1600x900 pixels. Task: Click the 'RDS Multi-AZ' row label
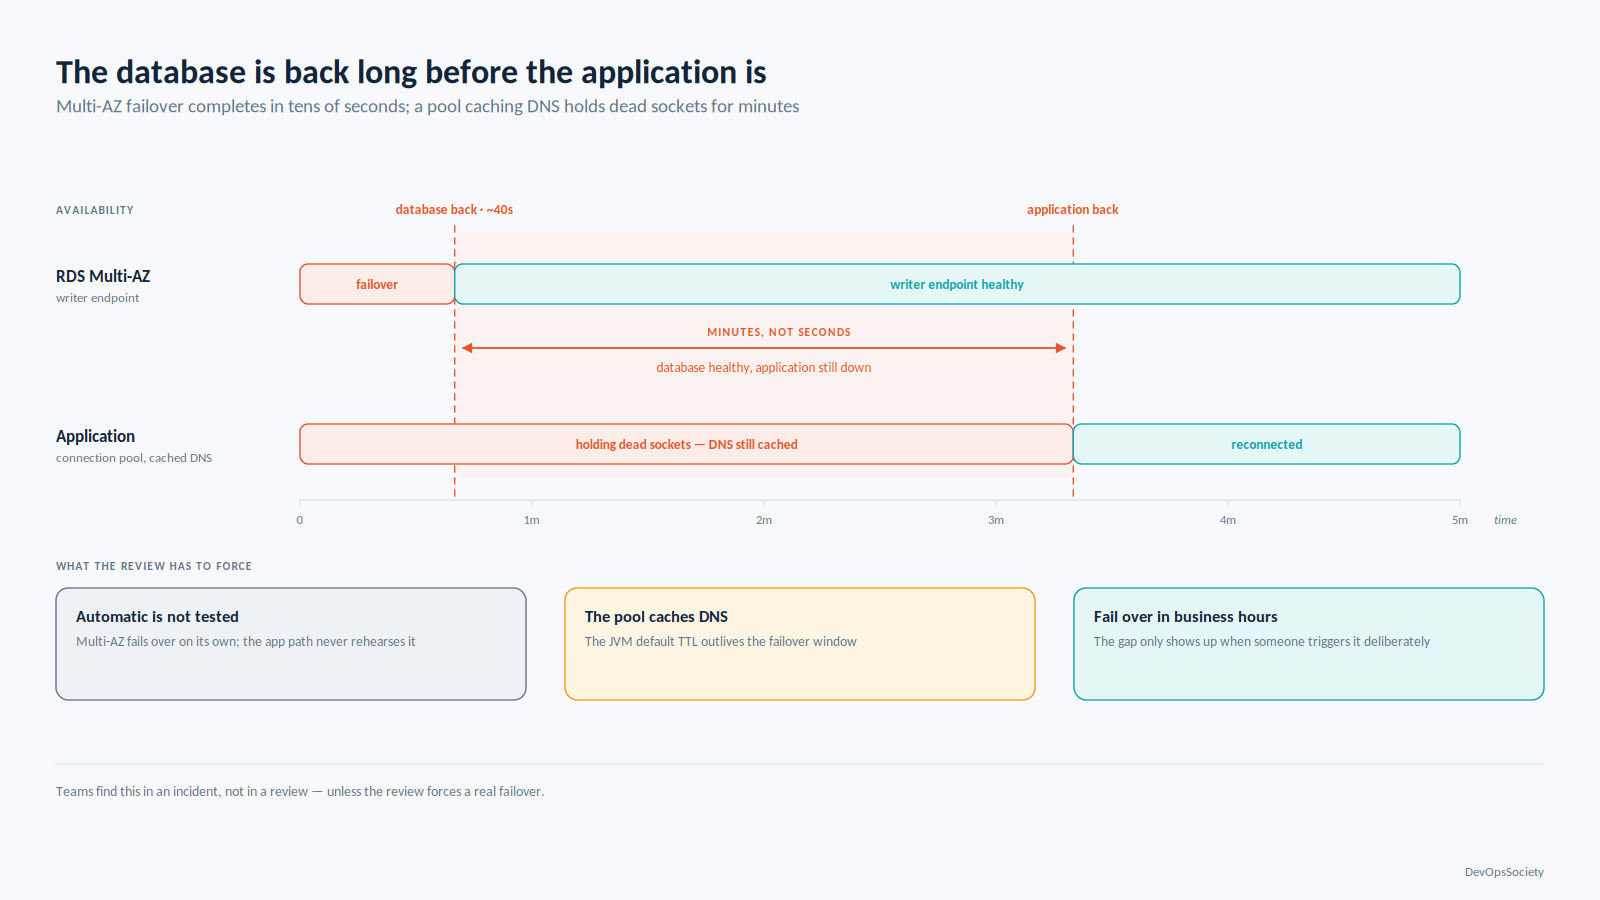tap(103, 276)
